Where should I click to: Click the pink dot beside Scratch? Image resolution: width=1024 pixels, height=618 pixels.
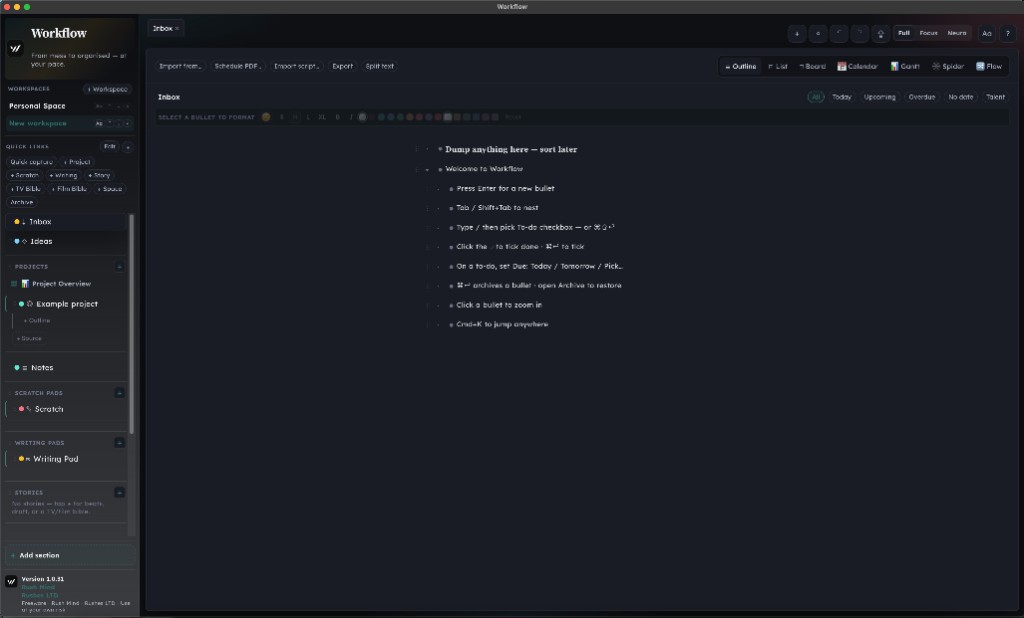tap(21, 409)
